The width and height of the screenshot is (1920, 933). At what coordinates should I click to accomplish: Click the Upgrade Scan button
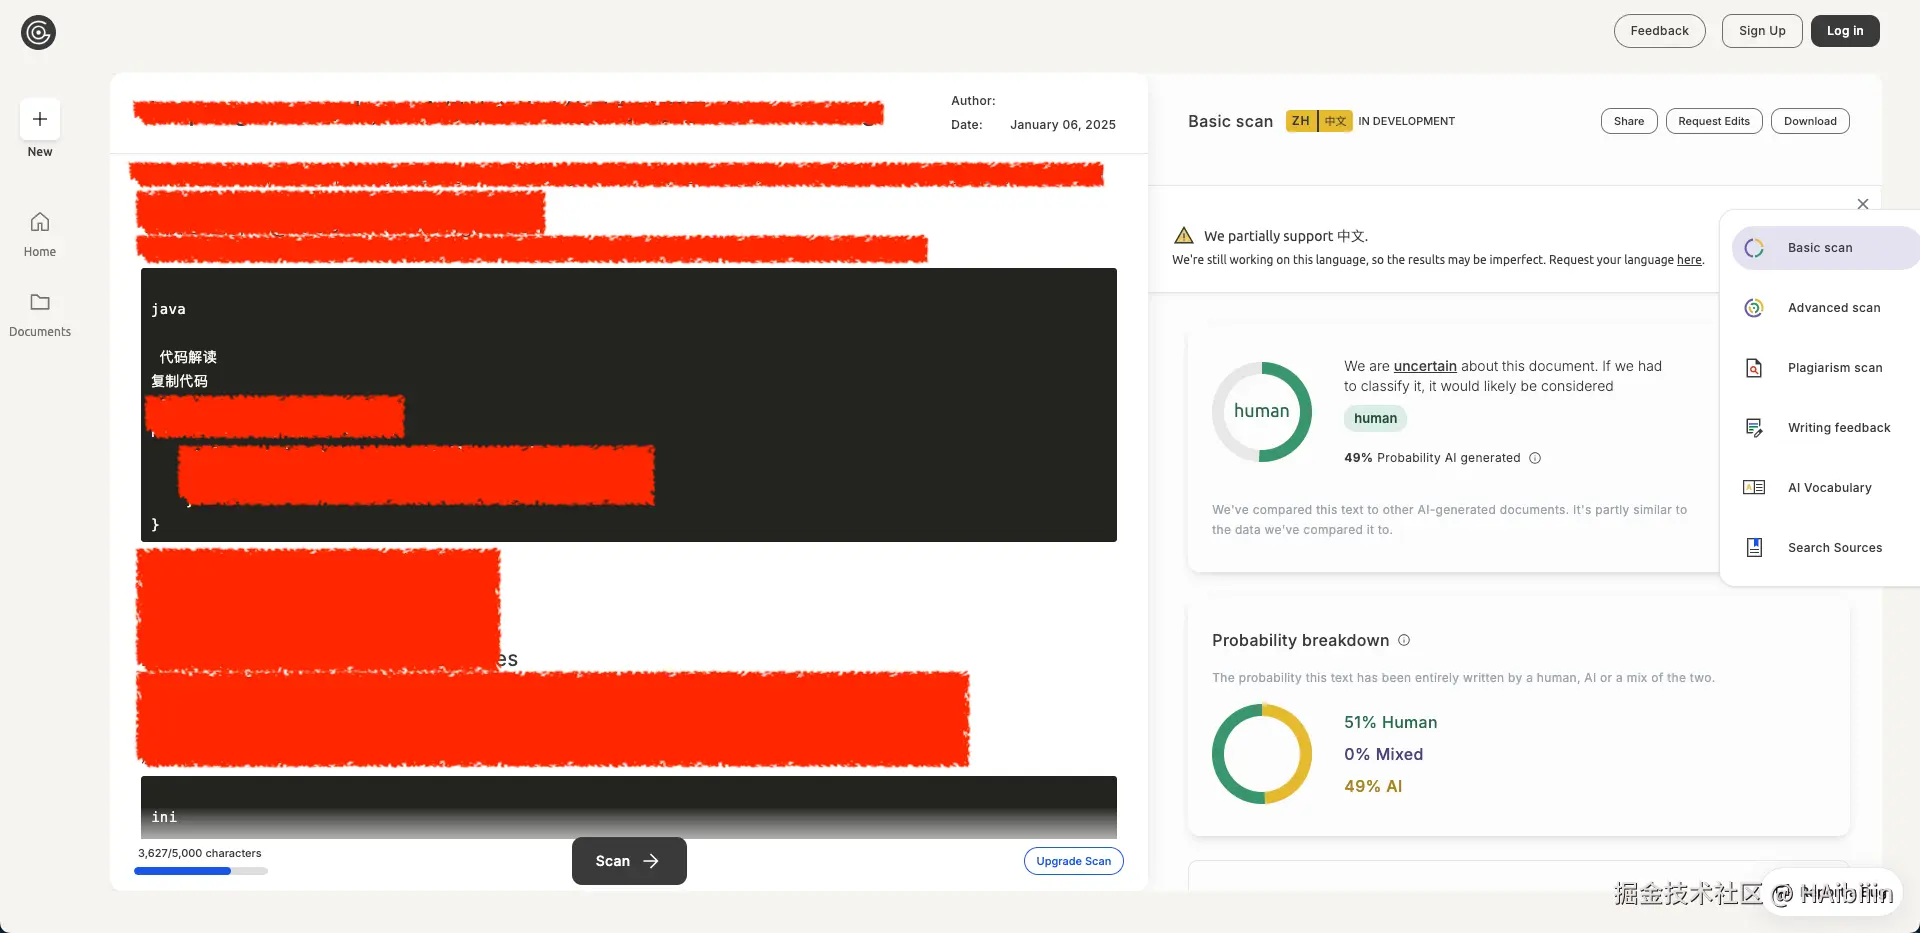[x=1073, y=861]
